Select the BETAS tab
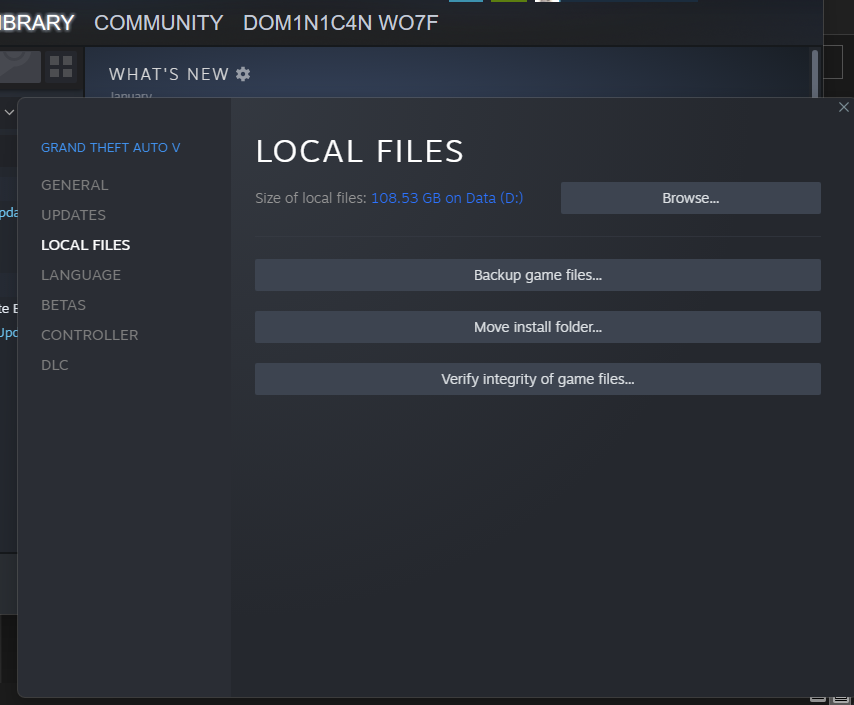The image size is (854, 705). pyautogui.click(x=64, y=305)
